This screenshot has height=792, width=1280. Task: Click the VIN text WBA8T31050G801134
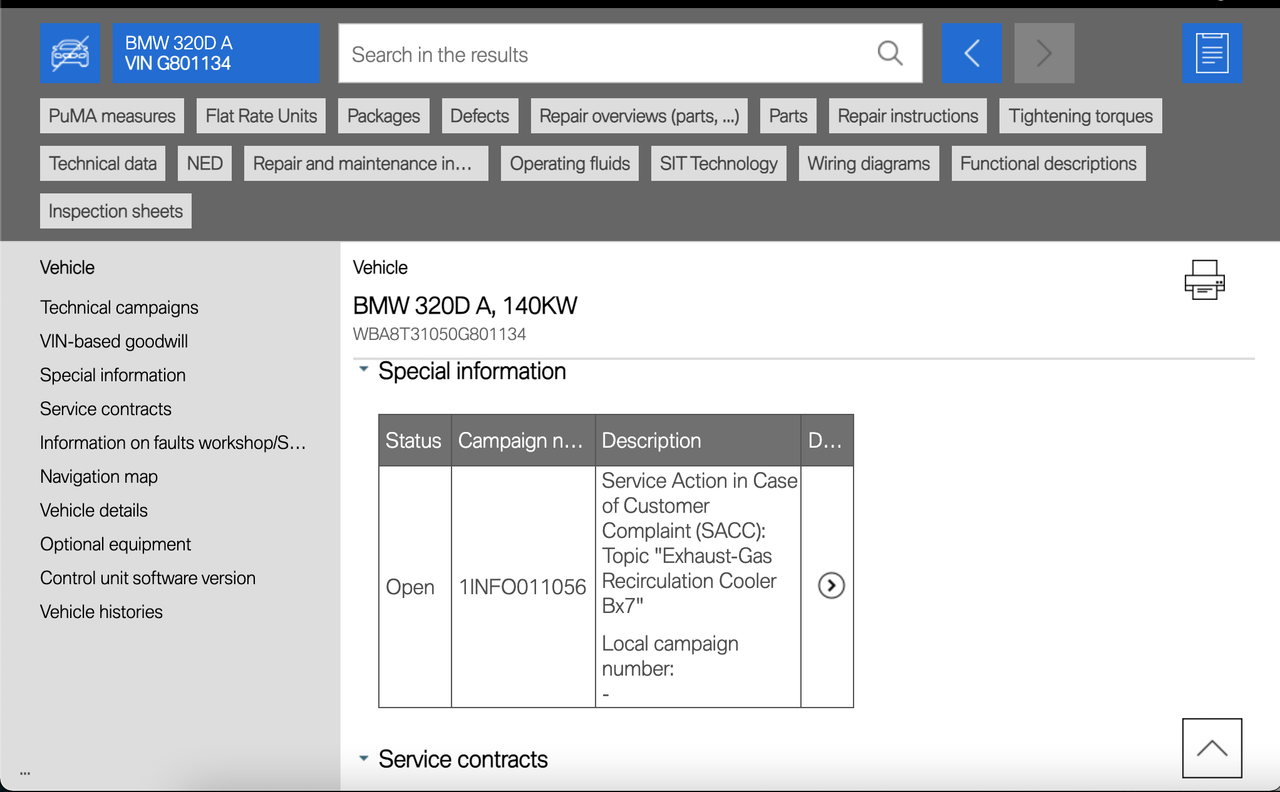[x=440, y=334]
